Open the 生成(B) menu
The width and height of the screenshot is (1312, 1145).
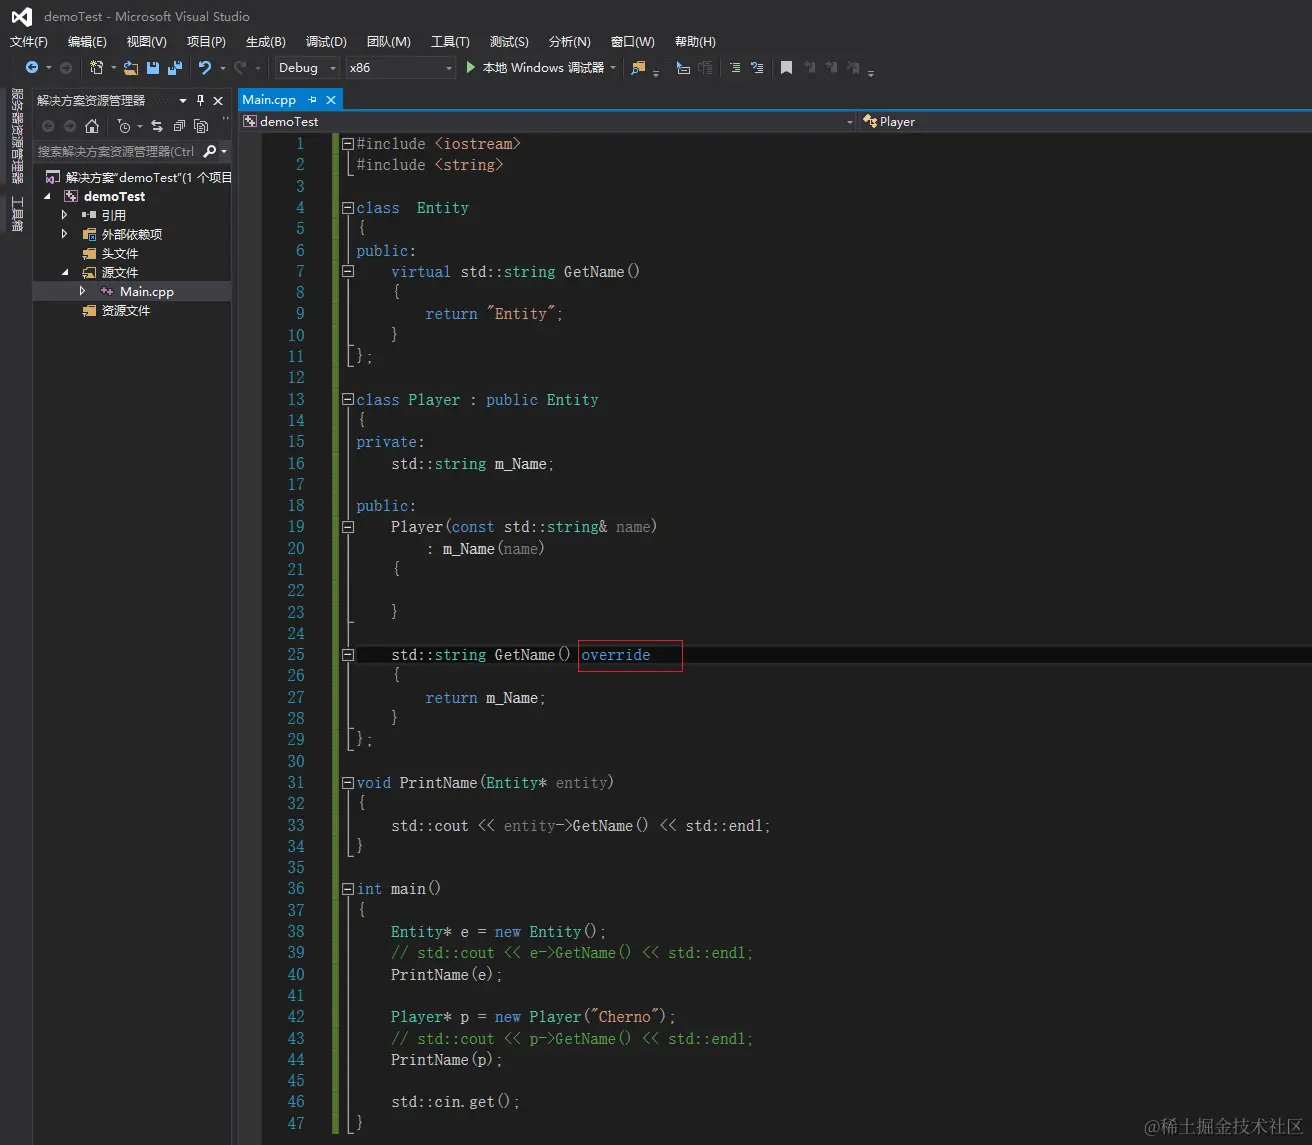(266, 42)
